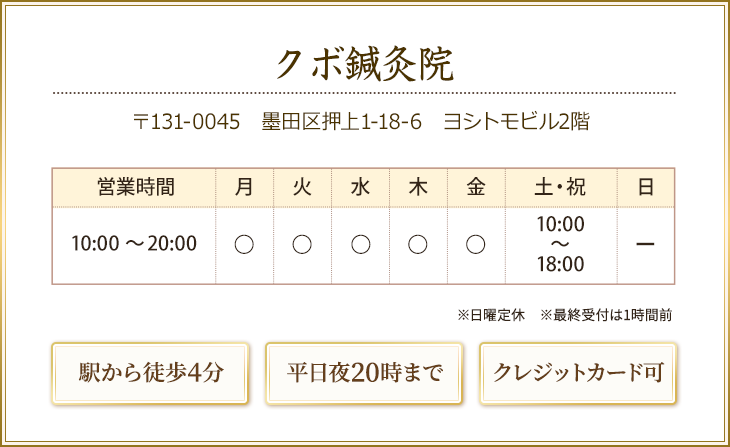Click the 水 day column header
The width and height of the screenshot is (730, 447).
coord(360,188)
